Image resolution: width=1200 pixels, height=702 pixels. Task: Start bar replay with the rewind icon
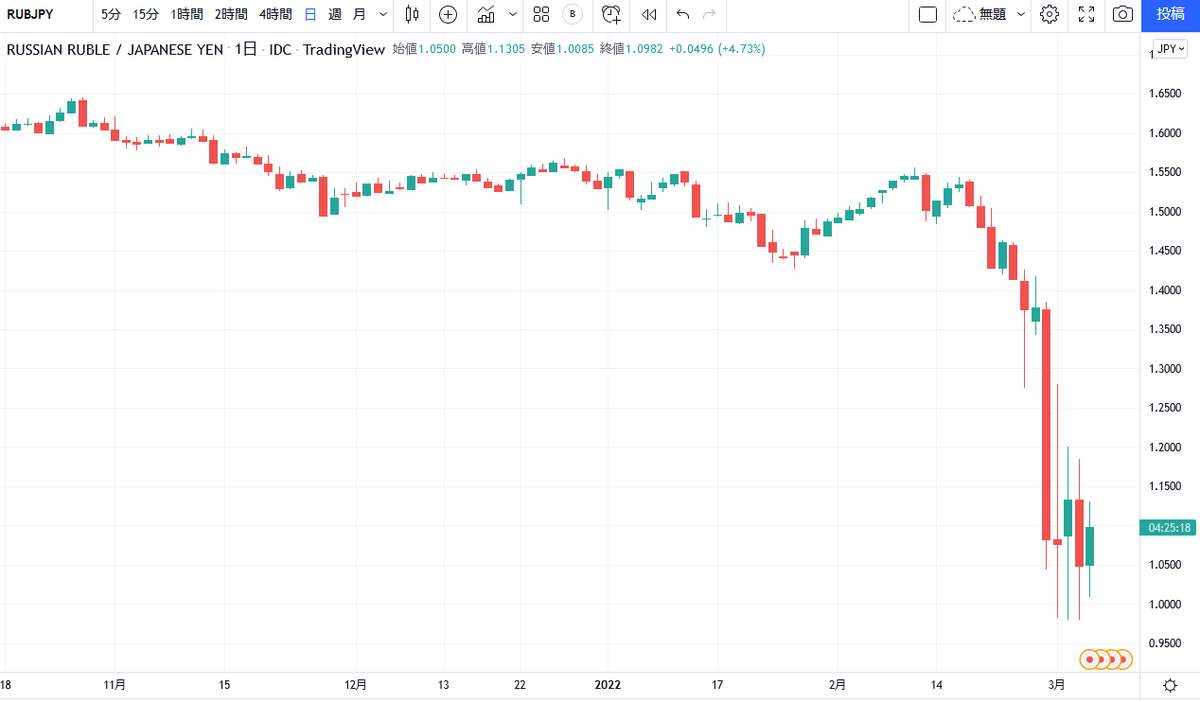click(x=649, y=14)
